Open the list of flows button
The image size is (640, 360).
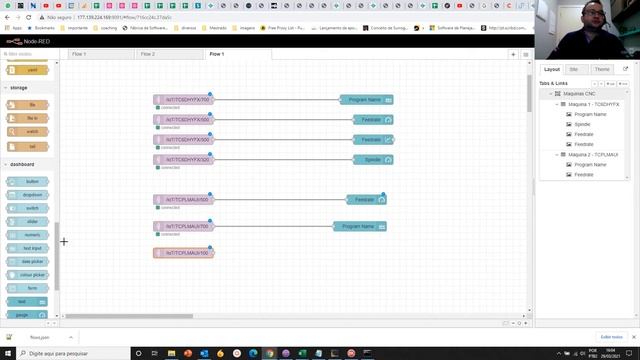pyautogui.click(x=526, y=54)
